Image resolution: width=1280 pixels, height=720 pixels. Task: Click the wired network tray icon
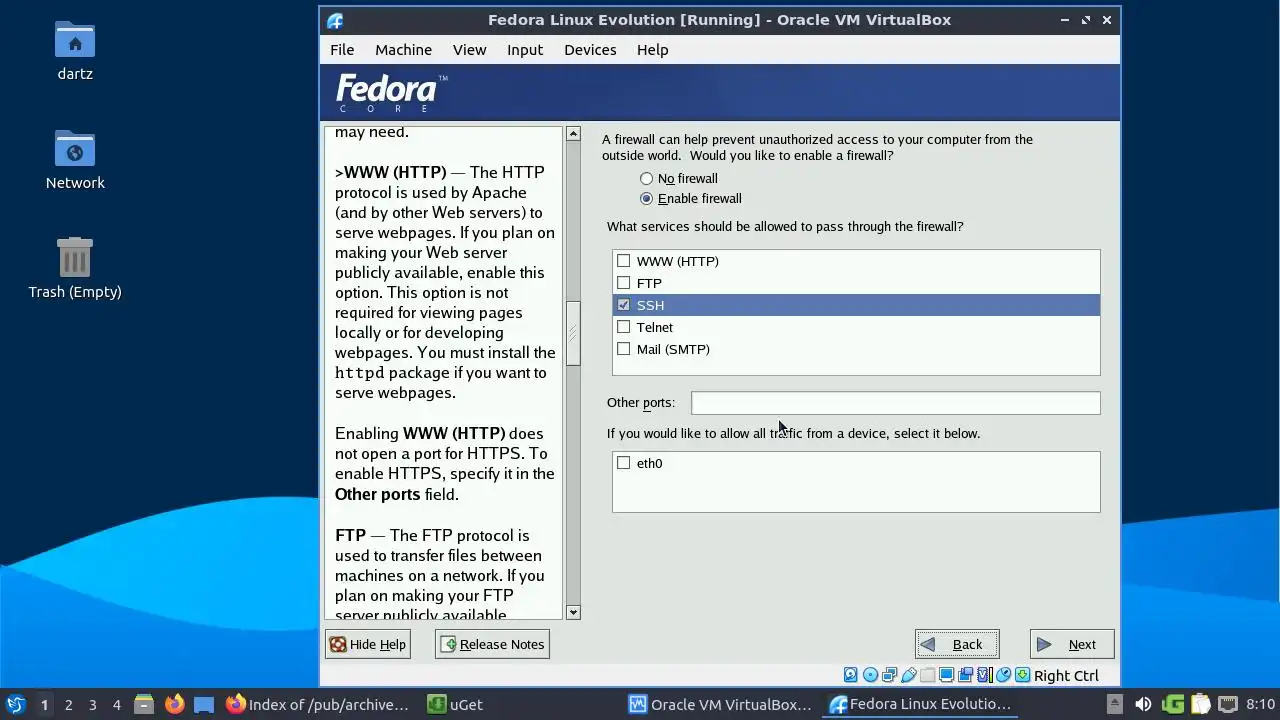coord(1228,704)
